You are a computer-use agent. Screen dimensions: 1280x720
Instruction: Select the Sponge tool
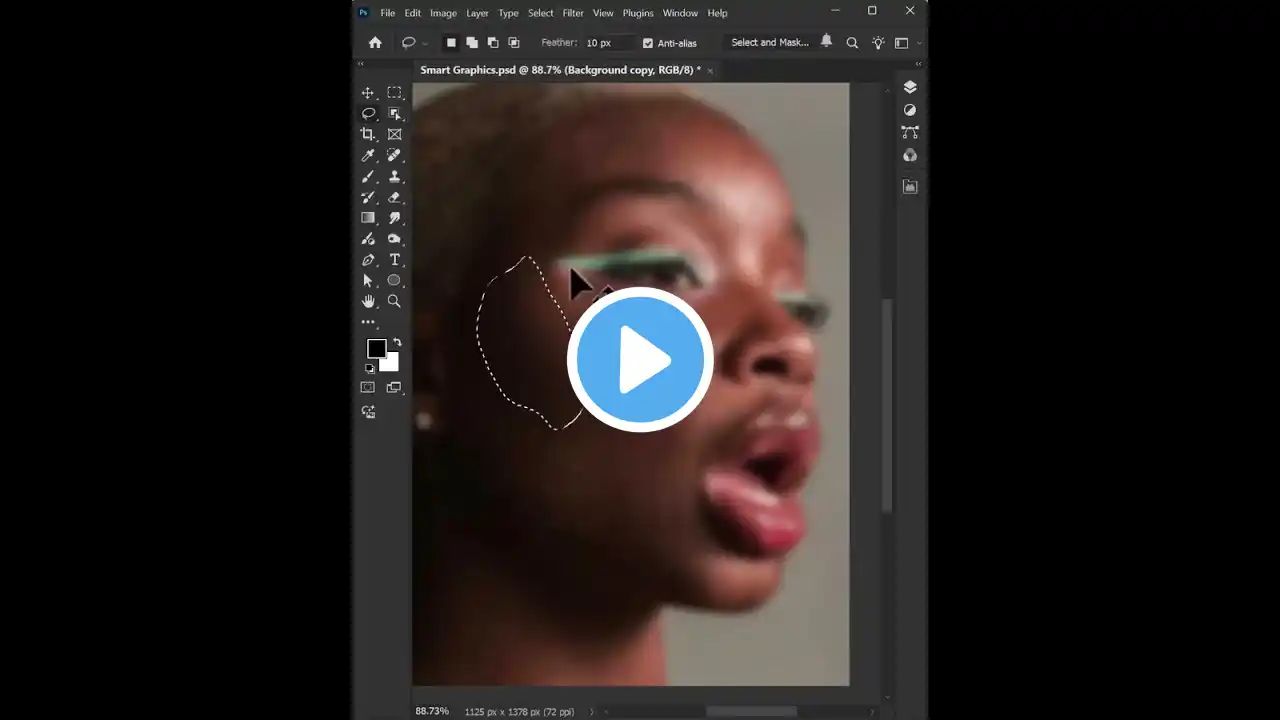394,239
